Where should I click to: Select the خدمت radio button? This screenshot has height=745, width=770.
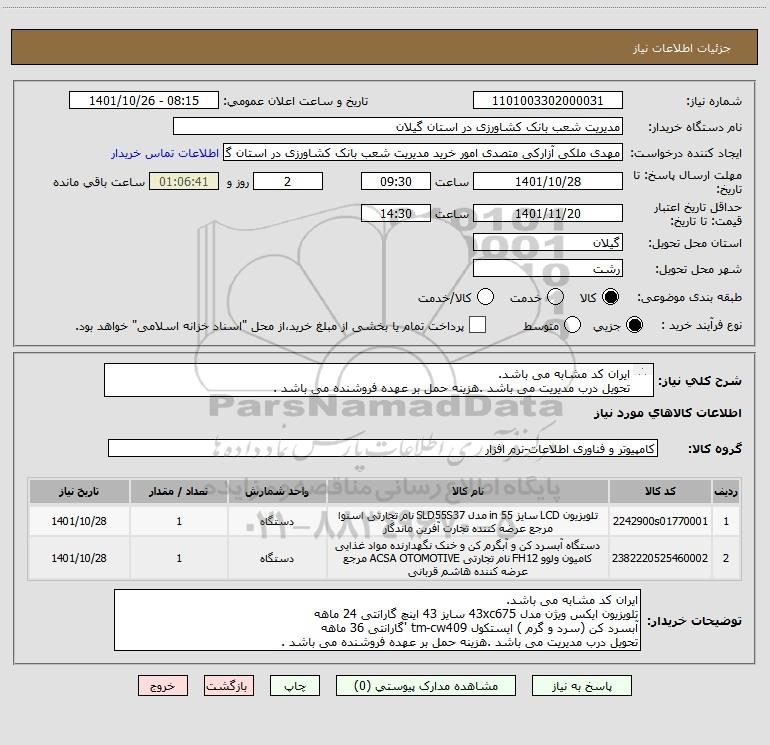click(x=555, y=297)
